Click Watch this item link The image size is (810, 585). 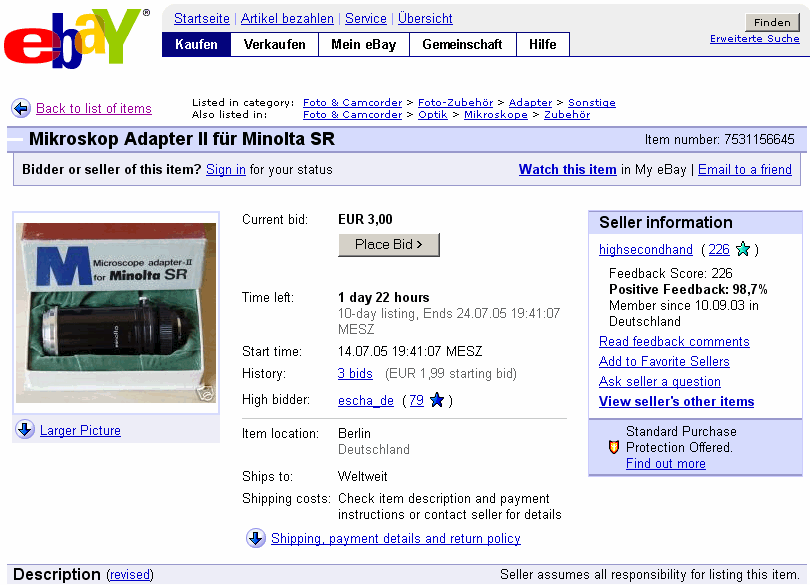pyautogui.click(x=568, y=170)
